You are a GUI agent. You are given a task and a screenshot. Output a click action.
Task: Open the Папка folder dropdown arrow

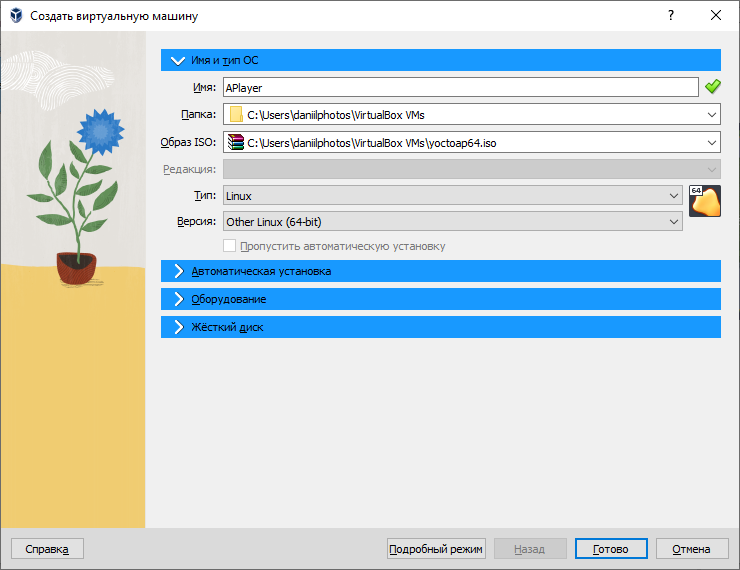point(712,115)
